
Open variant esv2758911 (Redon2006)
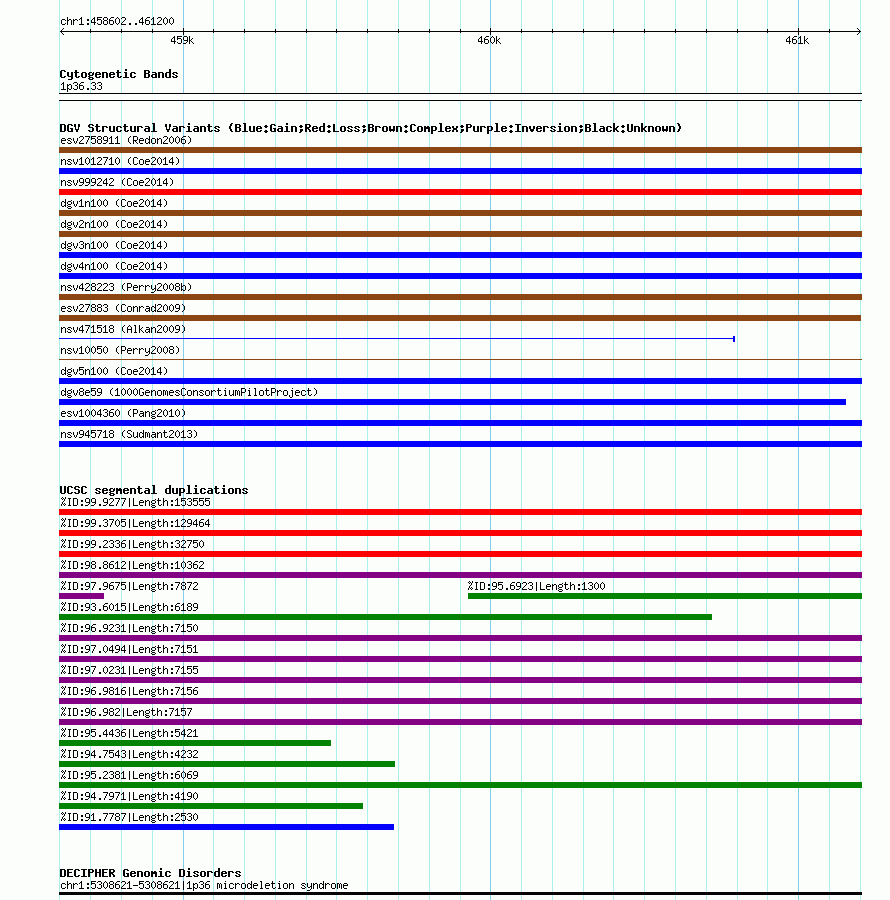126,141
